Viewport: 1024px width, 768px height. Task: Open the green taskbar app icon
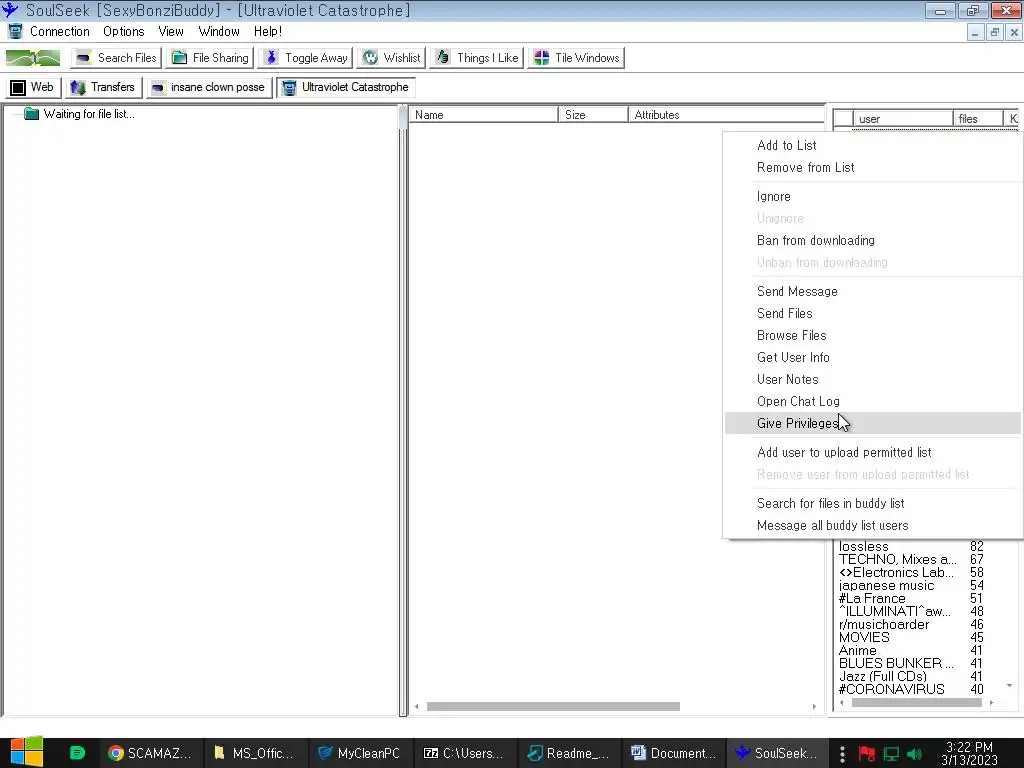point(77,753)
